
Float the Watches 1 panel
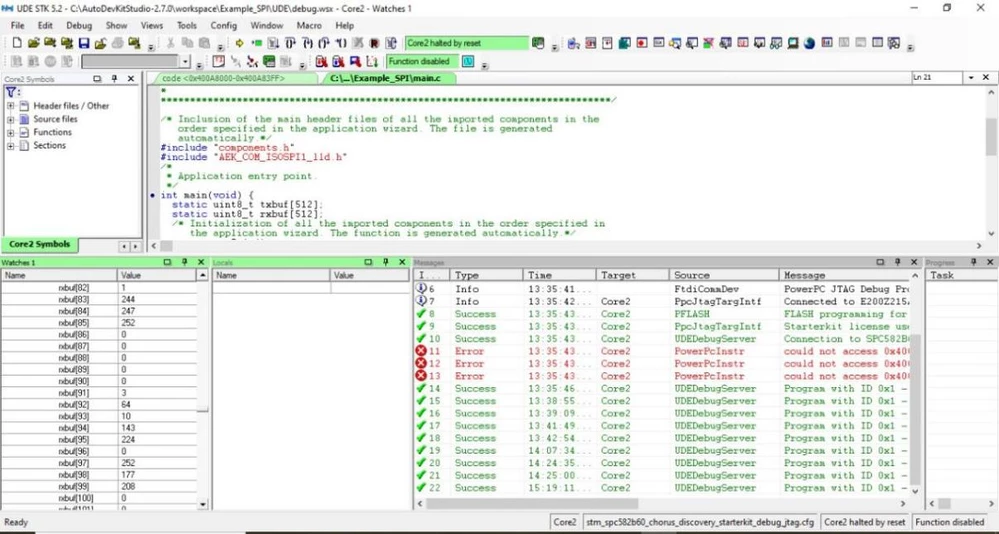[167, 262]
